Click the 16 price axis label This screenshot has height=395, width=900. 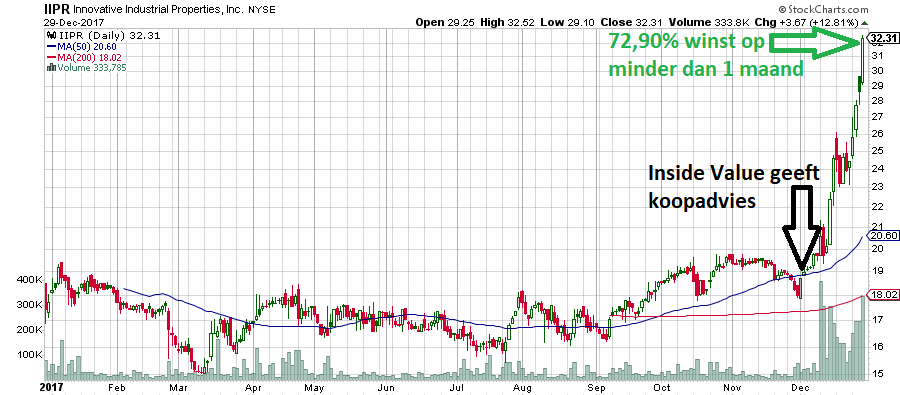(877, 346)
